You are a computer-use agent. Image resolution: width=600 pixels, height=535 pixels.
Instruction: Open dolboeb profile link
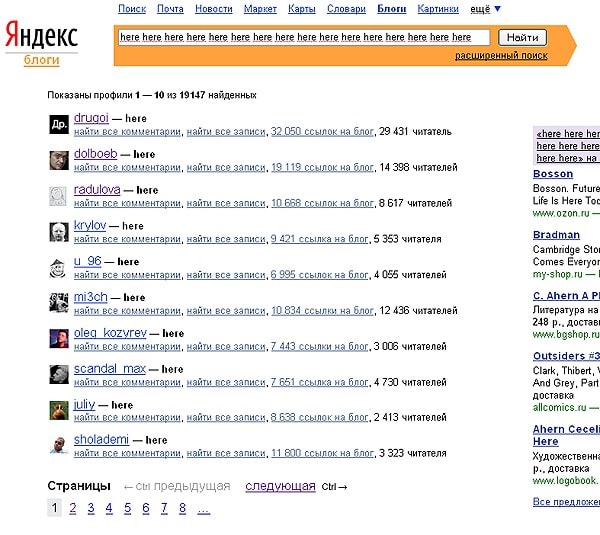pos(95,154)
